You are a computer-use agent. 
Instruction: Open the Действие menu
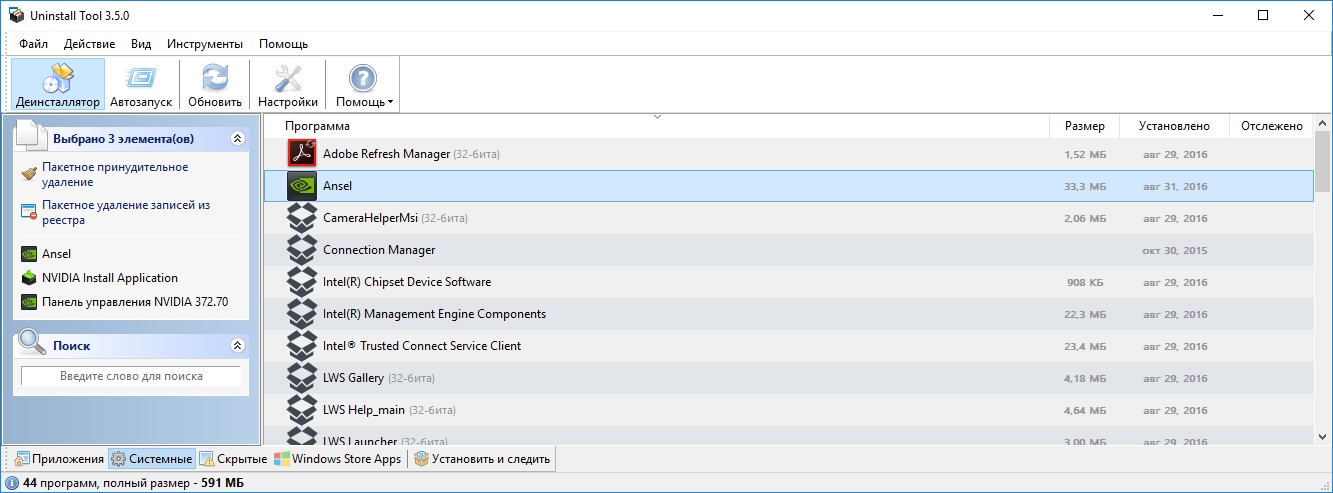point(89,44)
